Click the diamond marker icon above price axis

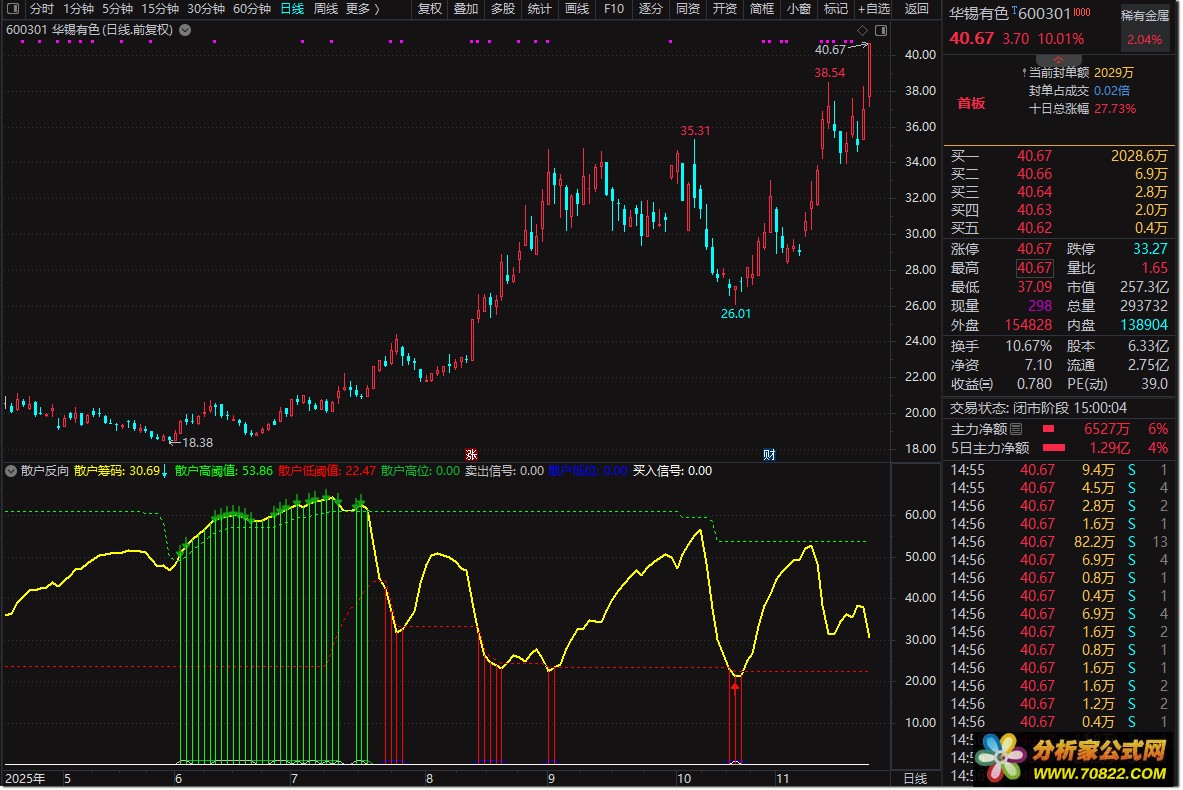862,30
